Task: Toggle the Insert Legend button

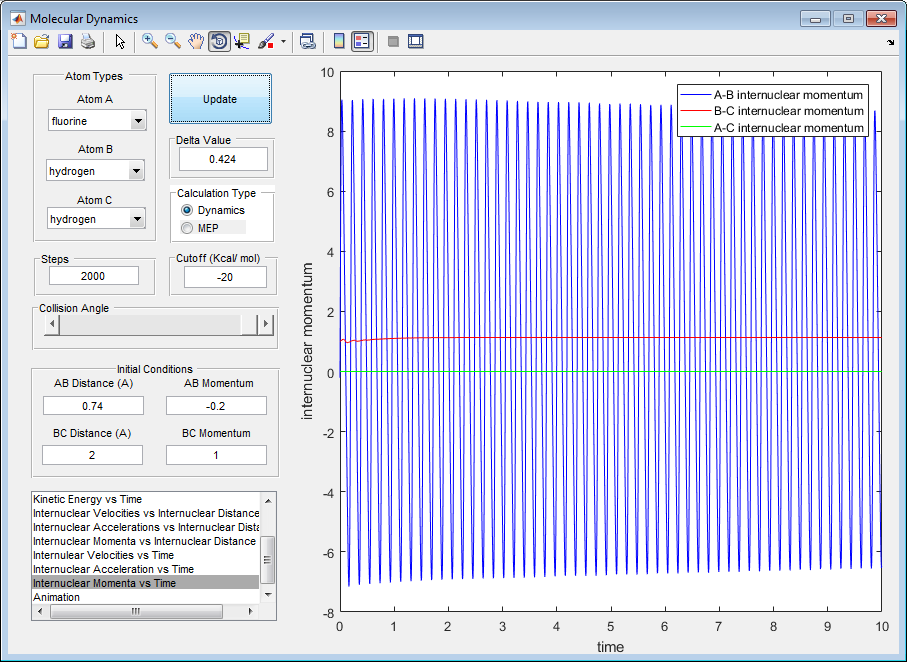Action: pos(362,41)
